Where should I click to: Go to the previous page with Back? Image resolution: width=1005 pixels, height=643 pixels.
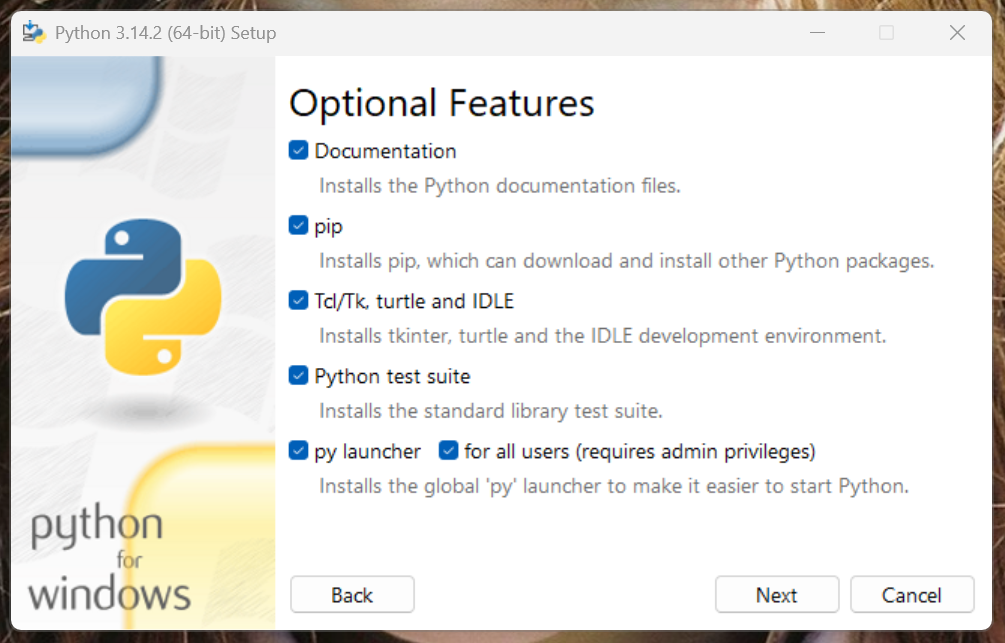[x=352, y=595]
